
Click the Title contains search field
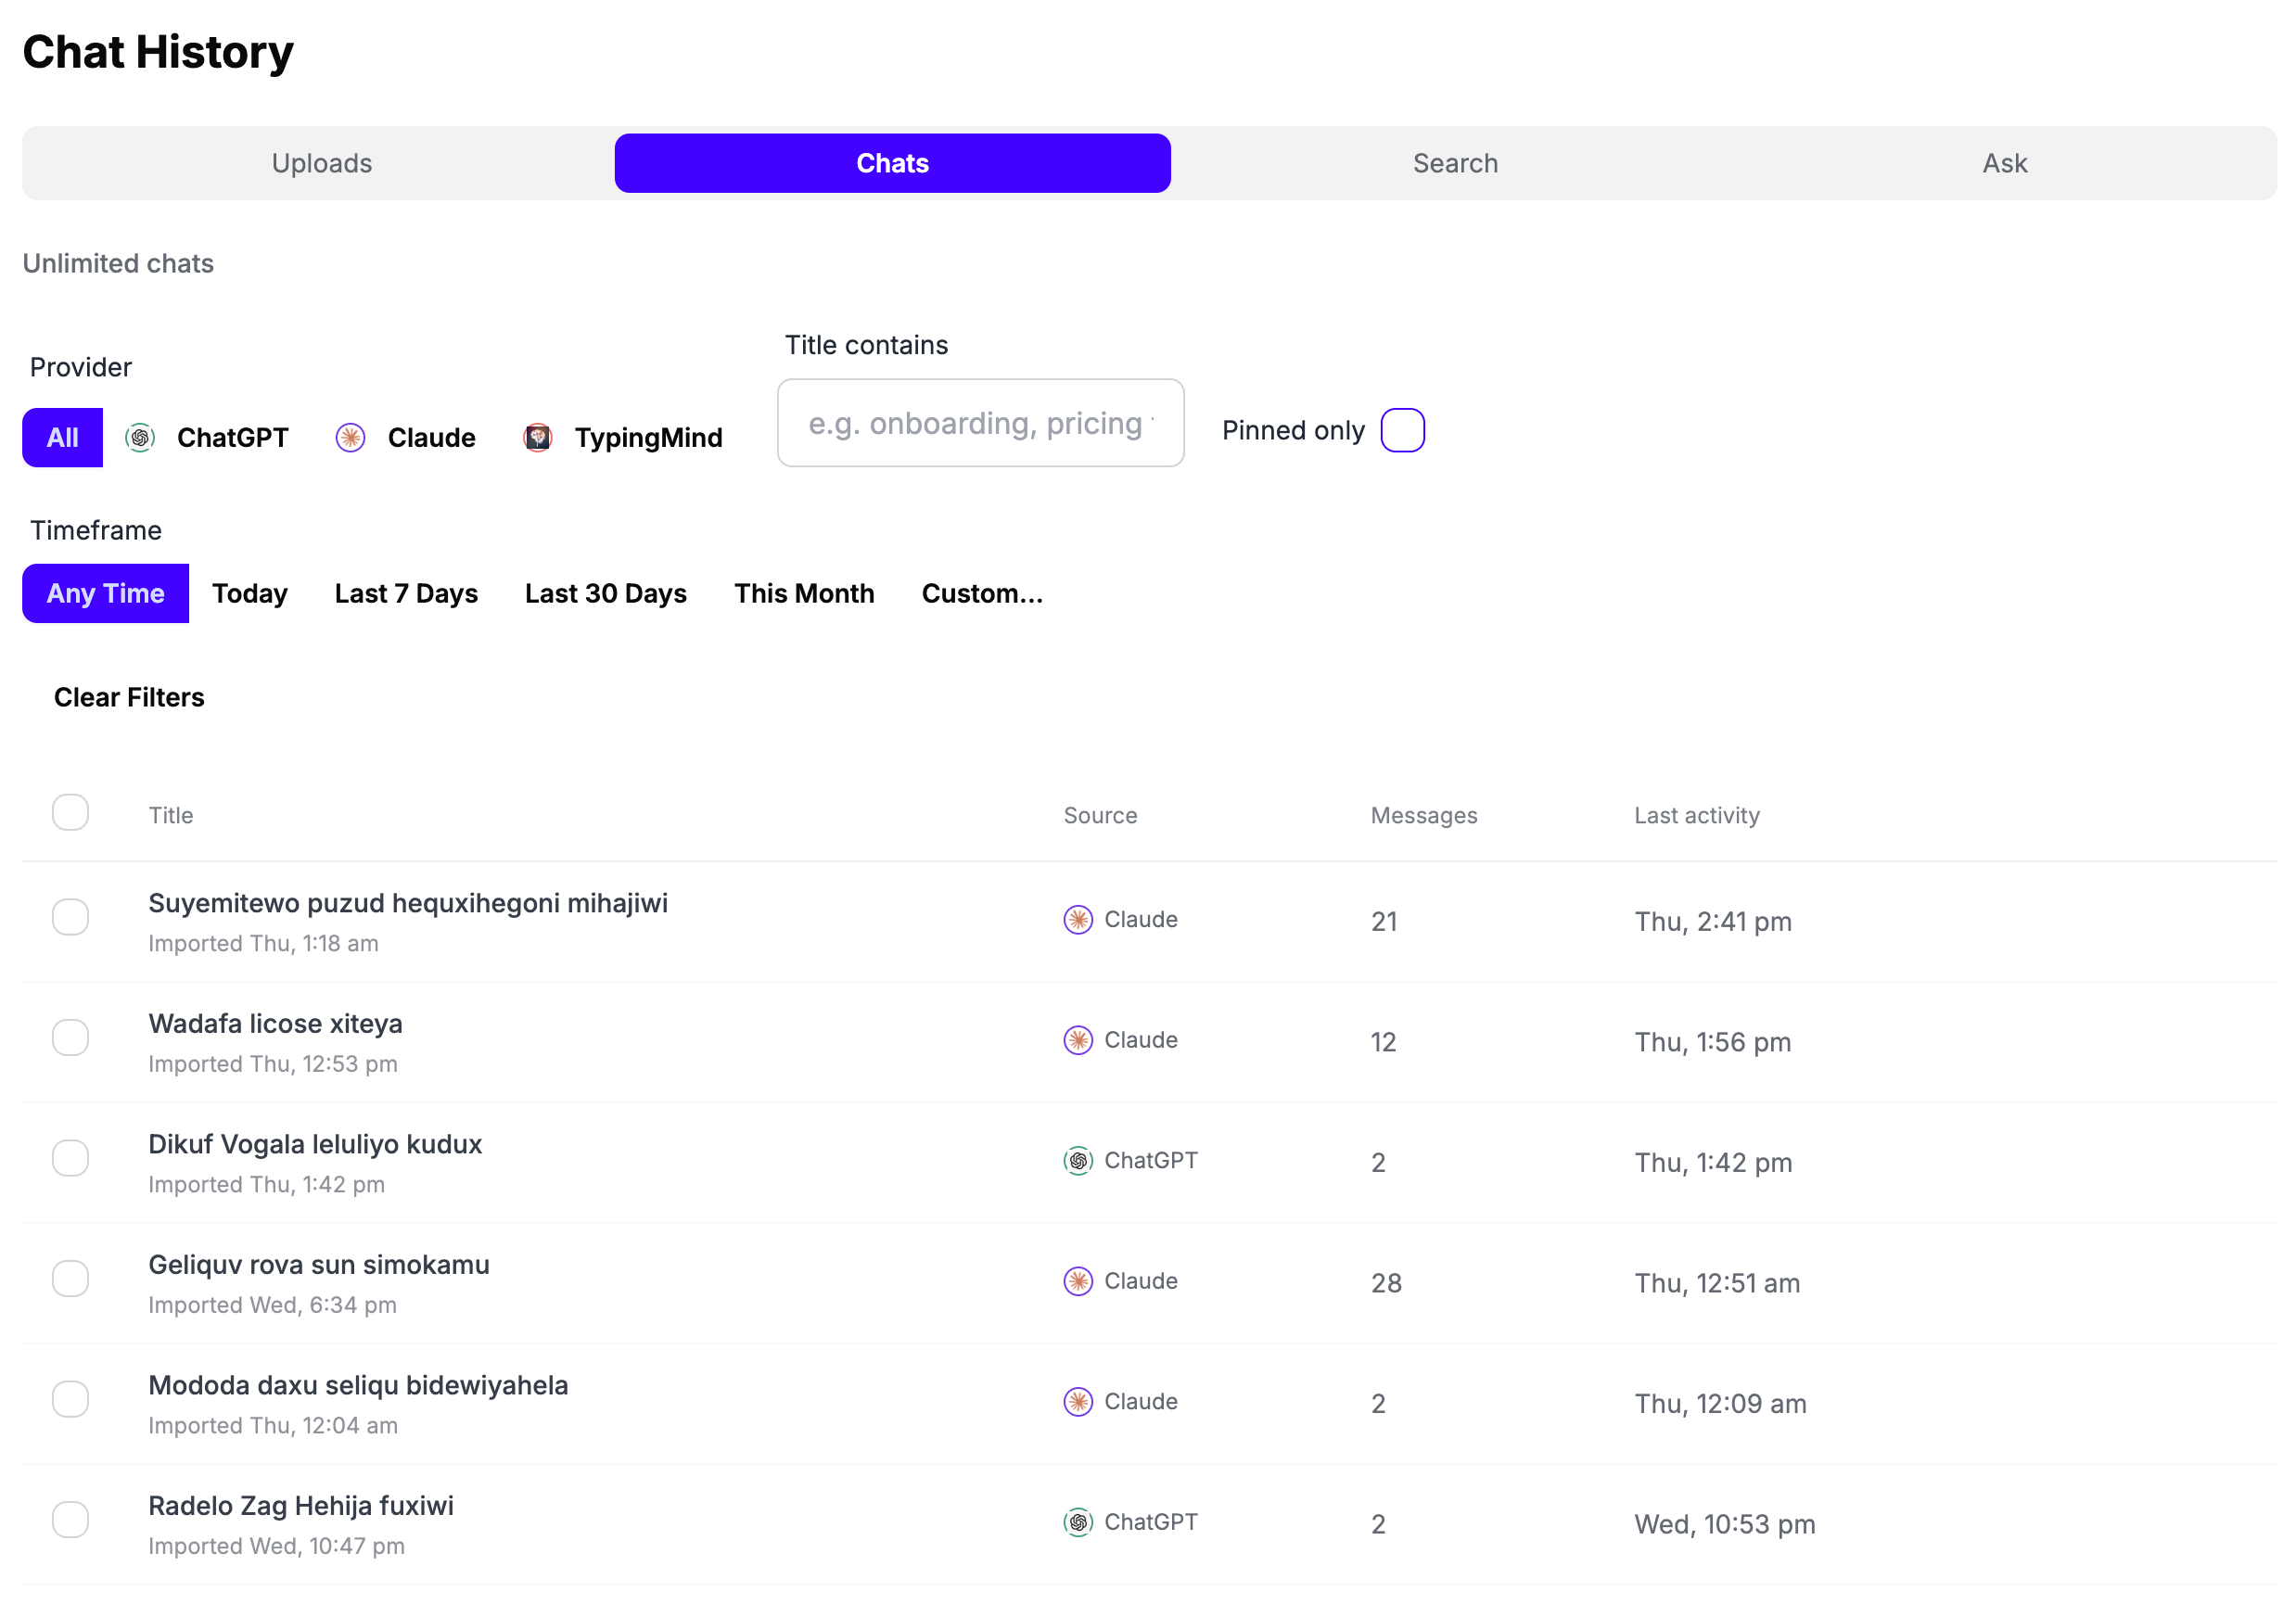tap(980, 423)
